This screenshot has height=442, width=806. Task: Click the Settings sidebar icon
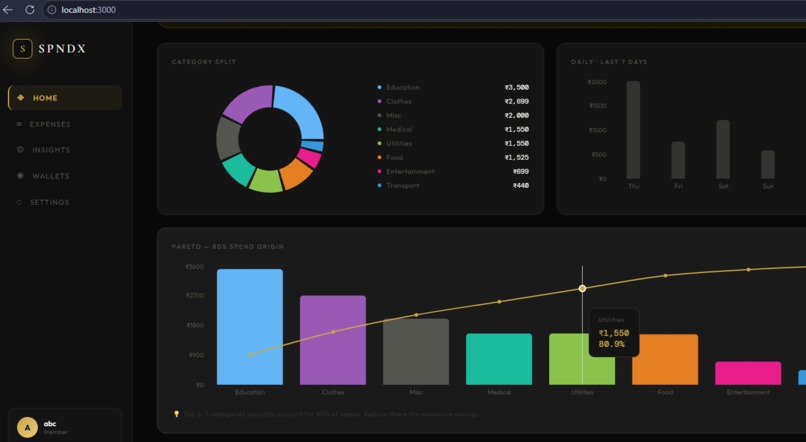(20, 202)
